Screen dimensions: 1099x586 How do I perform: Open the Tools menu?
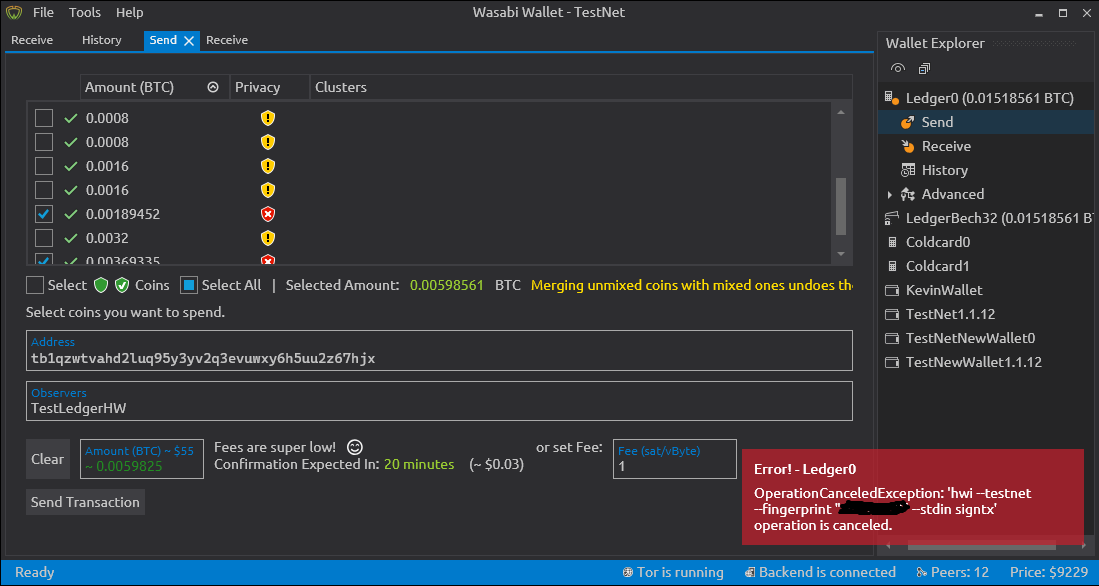[x=86, y=13]
